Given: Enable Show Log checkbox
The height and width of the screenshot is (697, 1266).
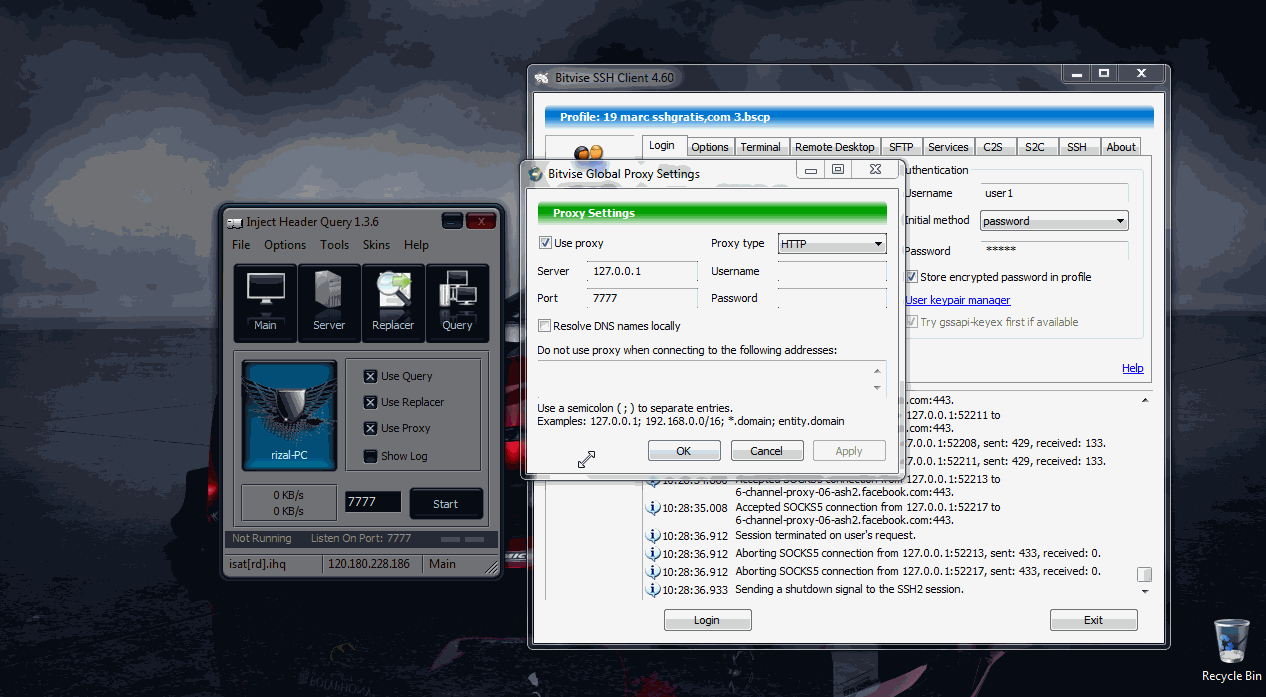Looking at the screenshot, I should [370, 456].
